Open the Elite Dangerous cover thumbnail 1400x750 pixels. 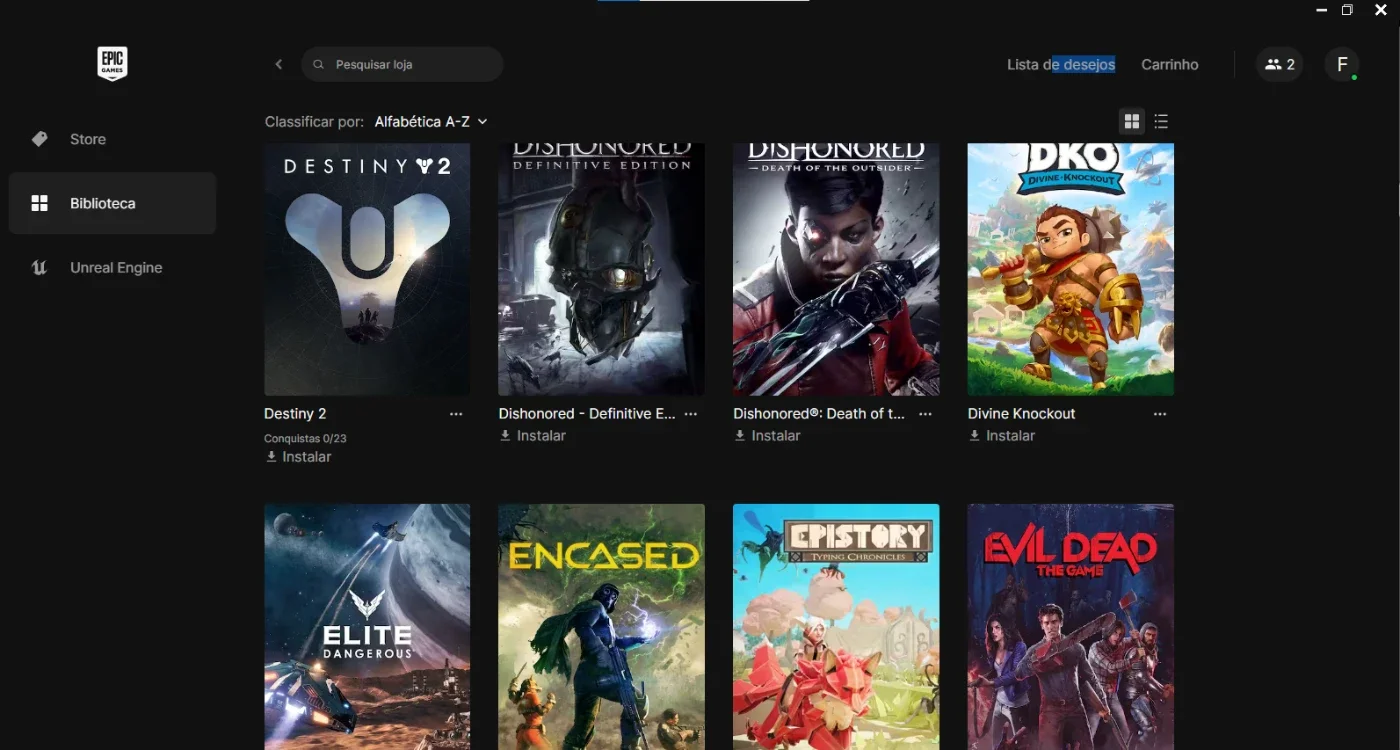[367, 627]
